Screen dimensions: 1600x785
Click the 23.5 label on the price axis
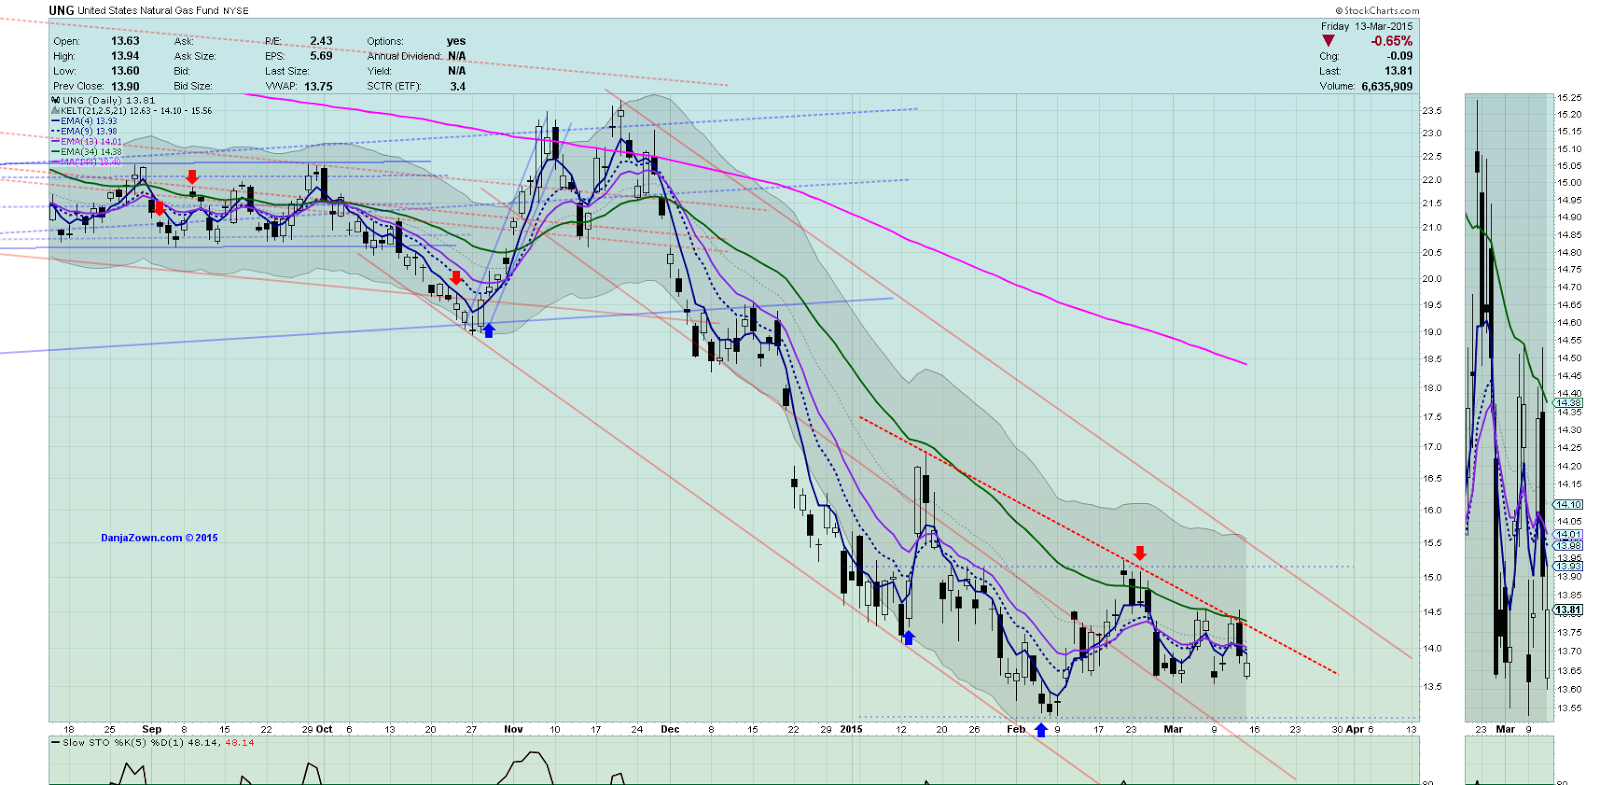[x=1432, y=111]
